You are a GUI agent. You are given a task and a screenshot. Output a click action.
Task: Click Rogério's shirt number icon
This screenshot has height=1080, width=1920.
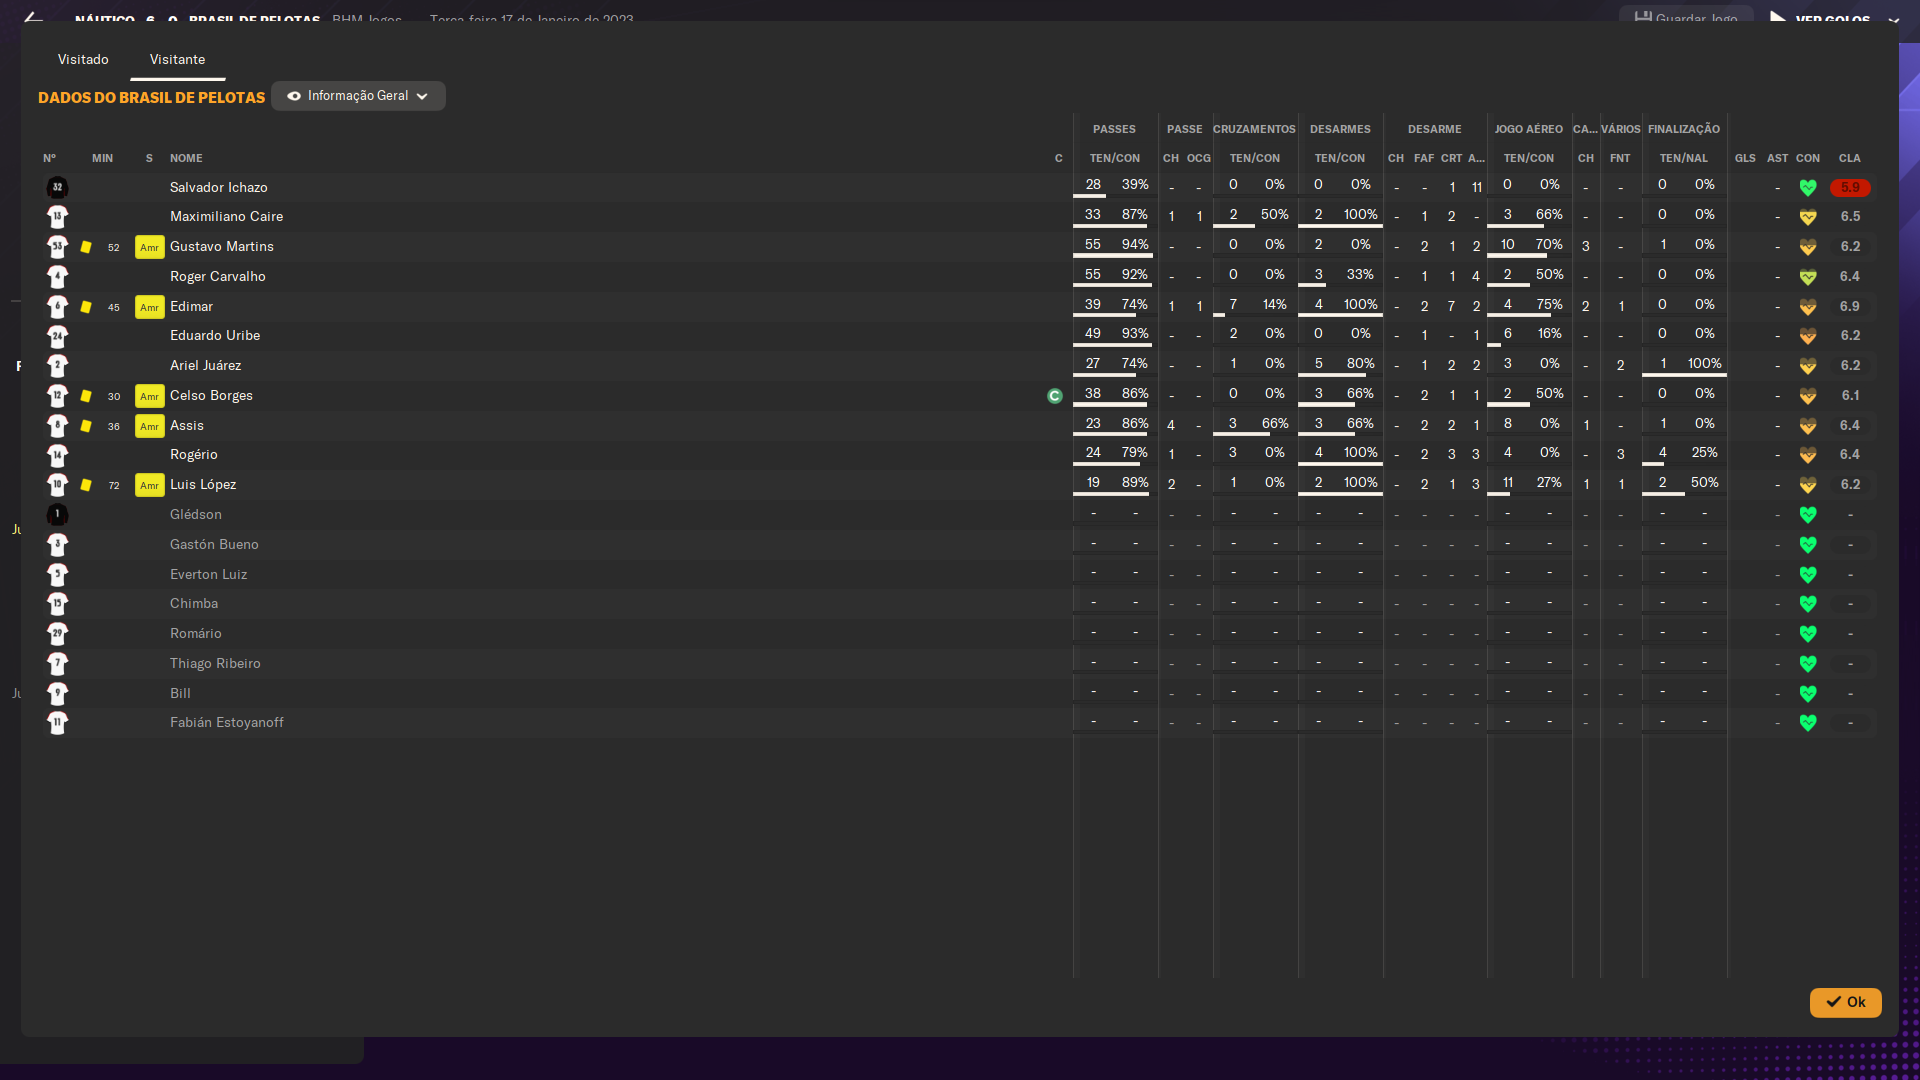(x=57, y=455)
